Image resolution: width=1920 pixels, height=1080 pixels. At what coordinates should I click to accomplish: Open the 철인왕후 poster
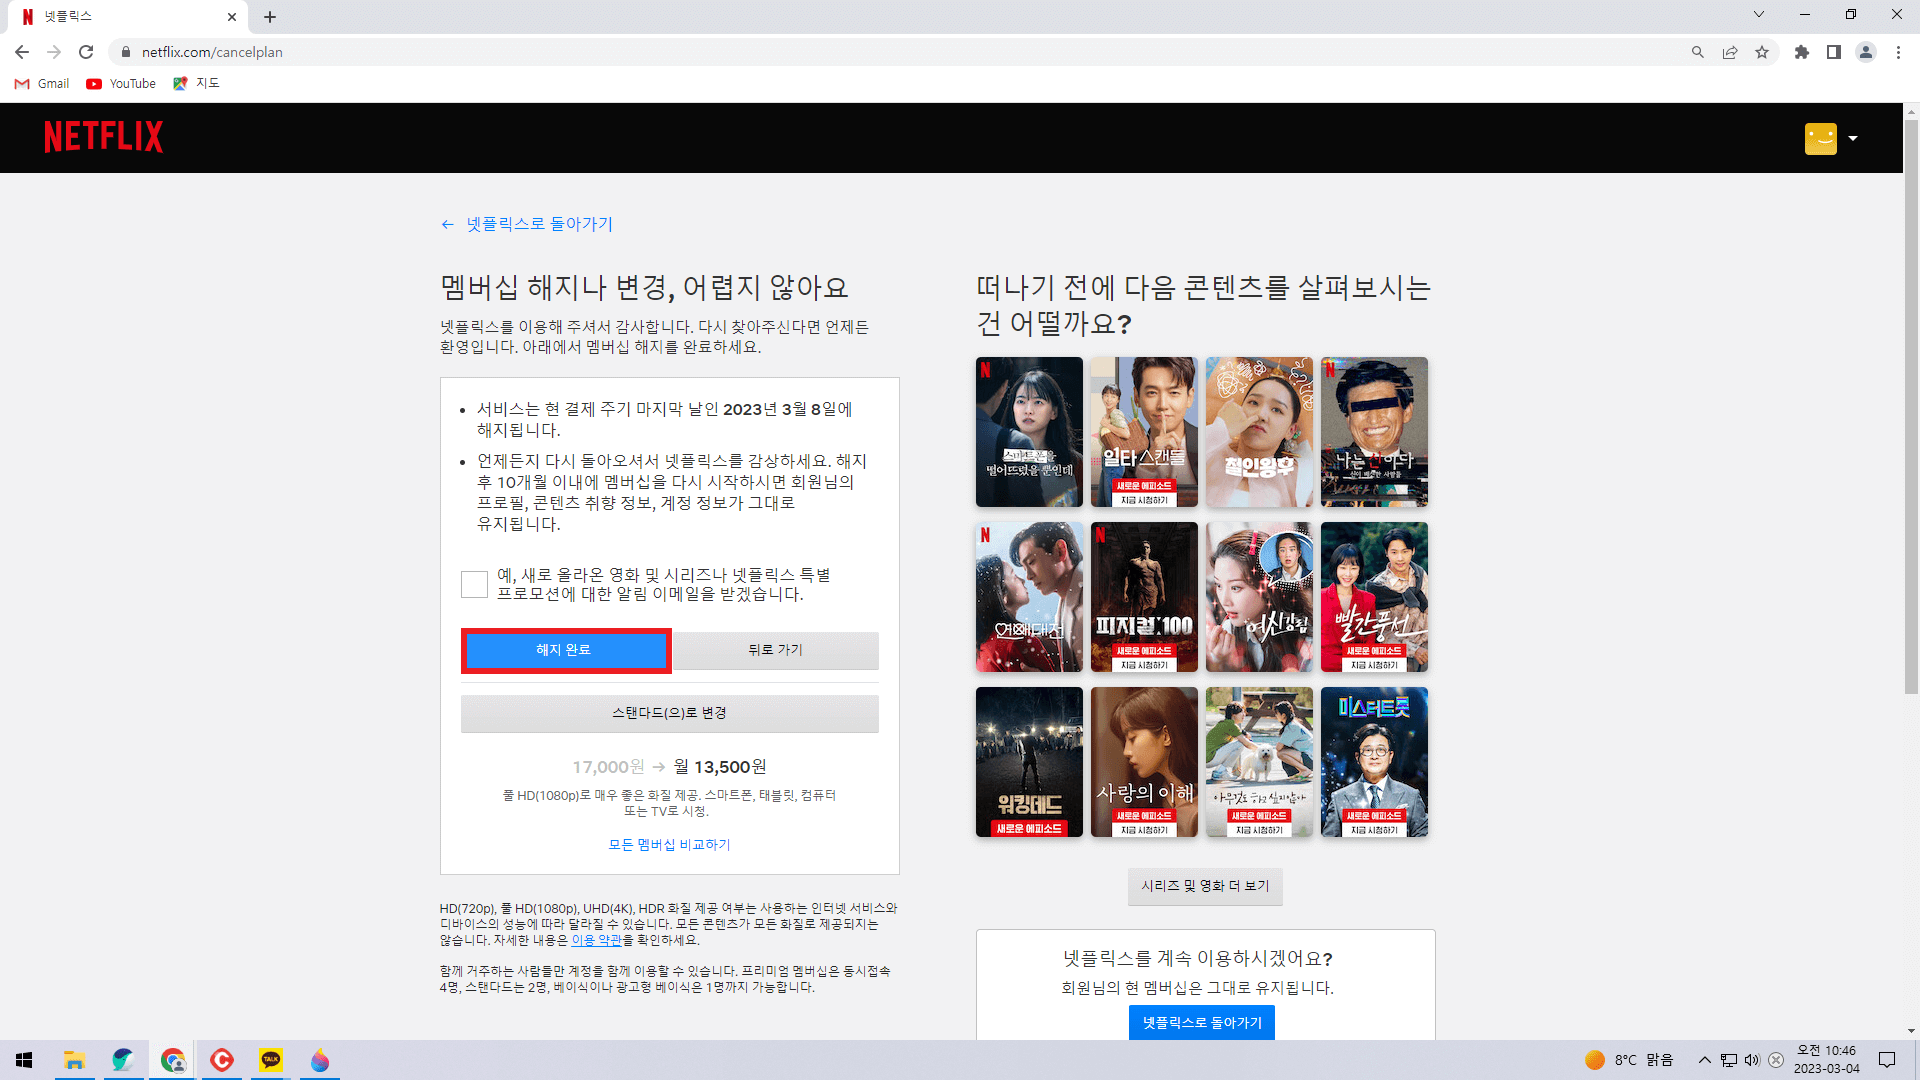tap(1259, 432)
